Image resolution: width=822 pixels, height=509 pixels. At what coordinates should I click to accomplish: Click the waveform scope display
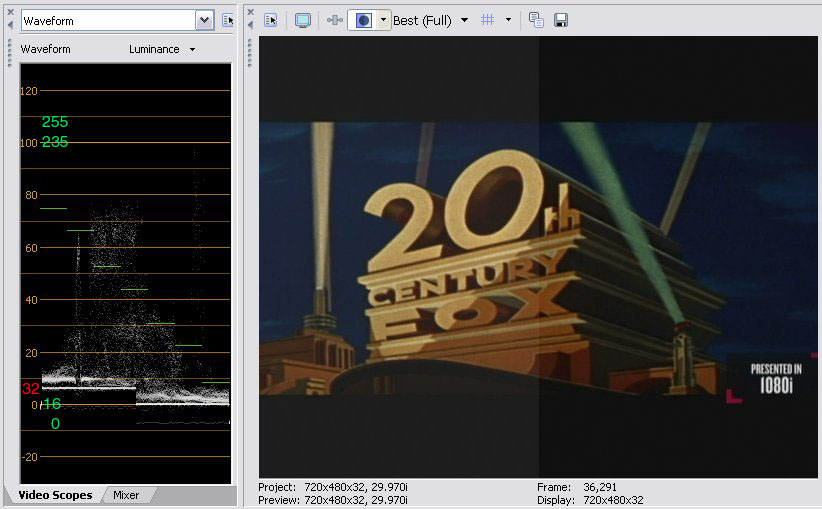(125, 273)
